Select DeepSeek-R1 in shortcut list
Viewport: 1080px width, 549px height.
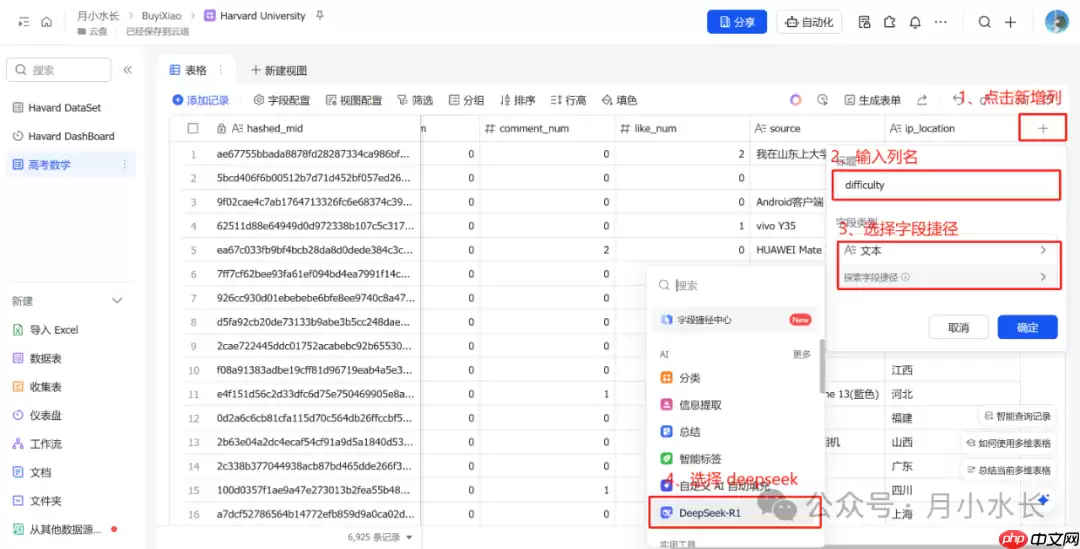[x=736, y=512]
